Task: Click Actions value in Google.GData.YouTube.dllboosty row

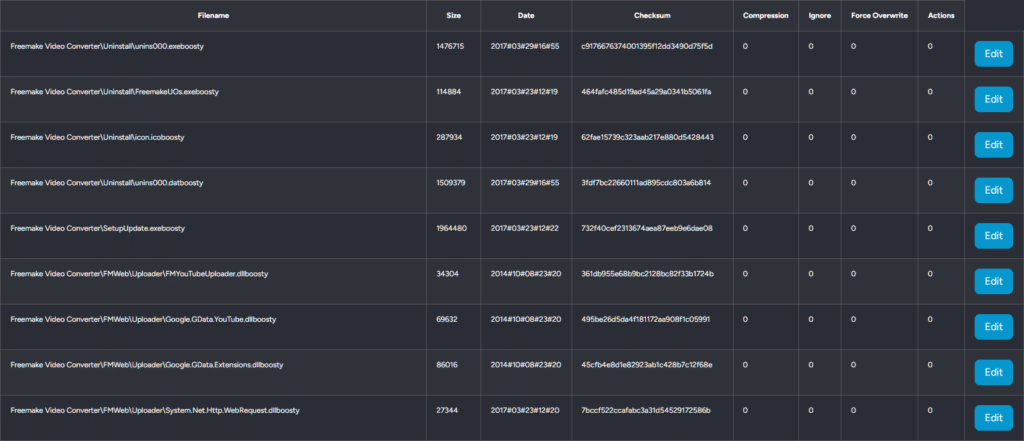Action: pos(930,319)
